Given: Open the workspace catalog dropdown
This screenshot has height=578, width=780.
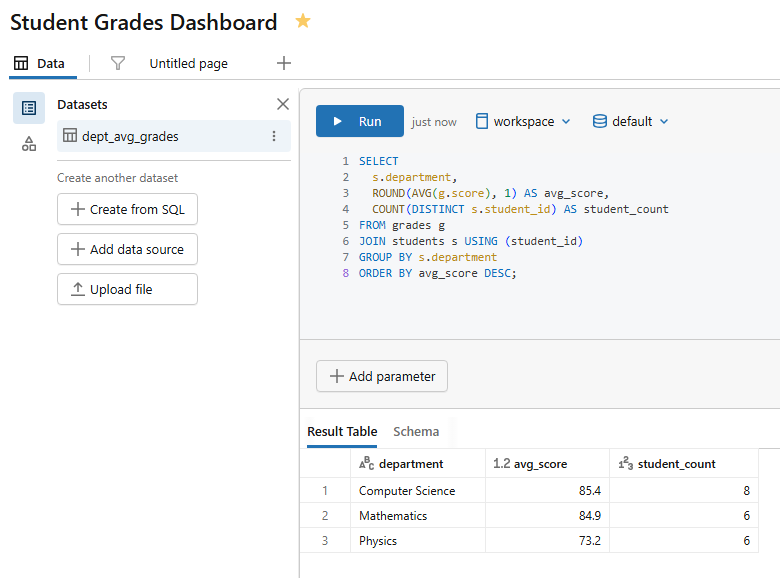Looking at the screenshot, I should pos(523,121).
